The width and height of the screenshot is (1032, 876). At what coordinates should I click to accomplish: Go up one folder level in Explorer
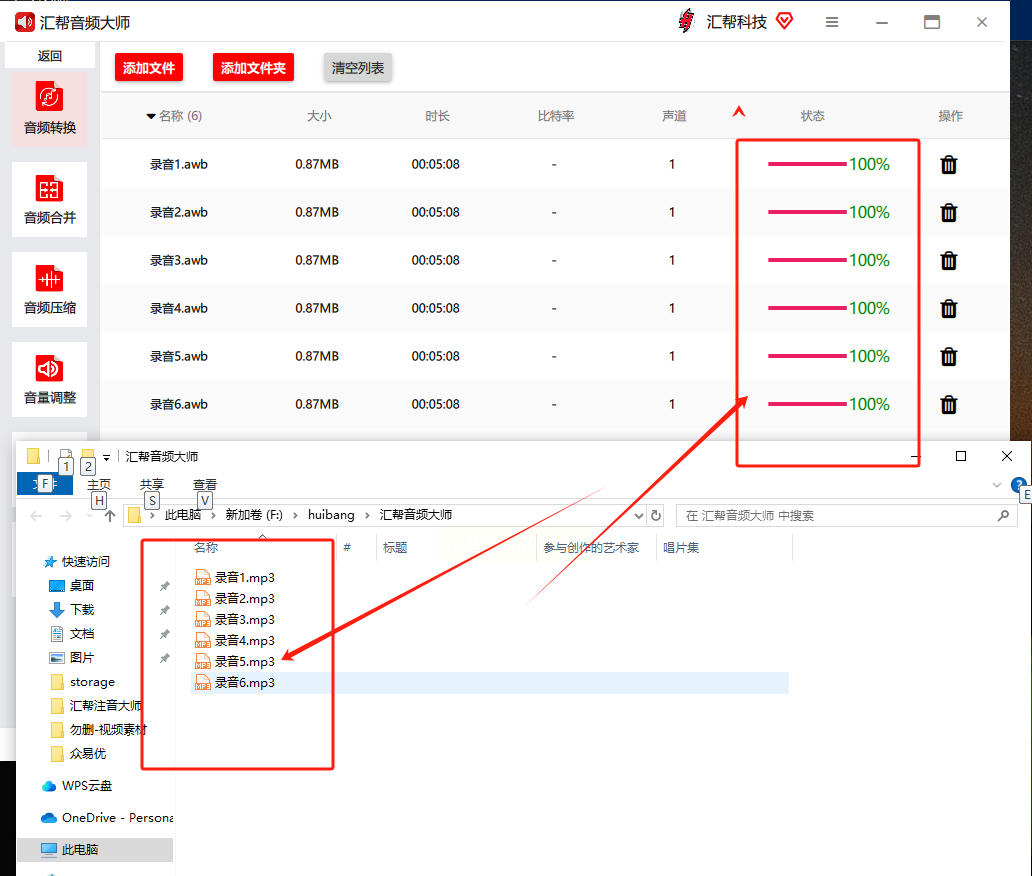[x=110, y=516]
